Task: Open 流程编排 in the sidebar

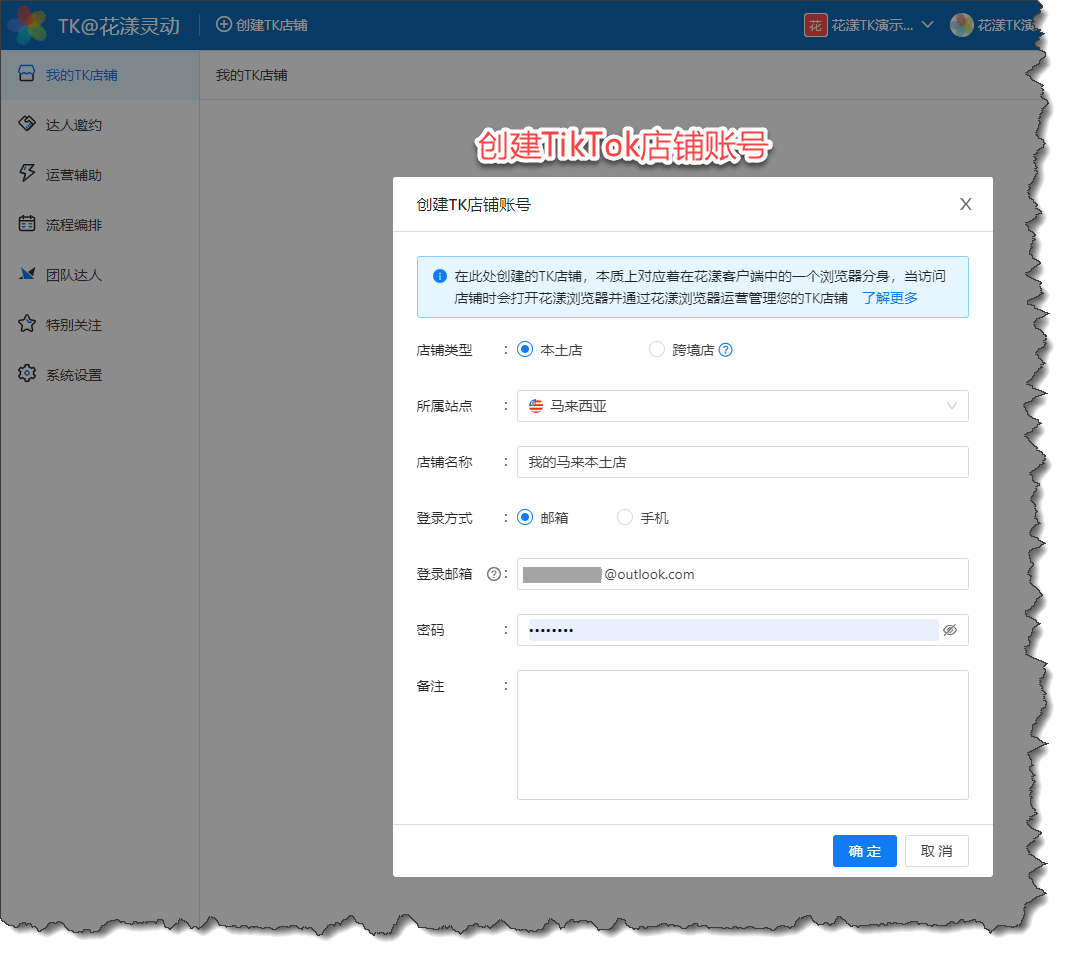Action: click(100, 225)
